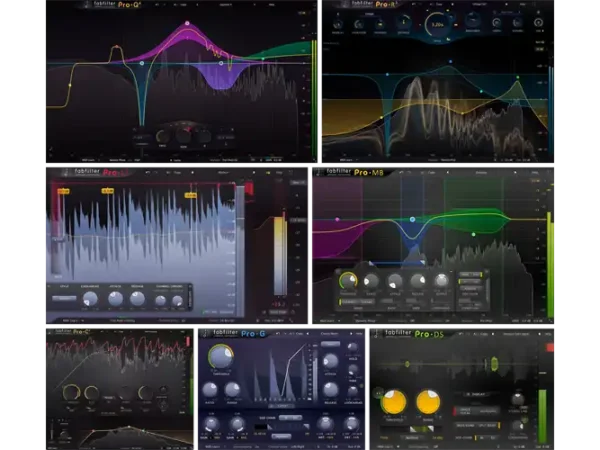Click the yellow Pro-DS Range knob
This screenshot has width=600, height=450.
click(x=428, y=403)
